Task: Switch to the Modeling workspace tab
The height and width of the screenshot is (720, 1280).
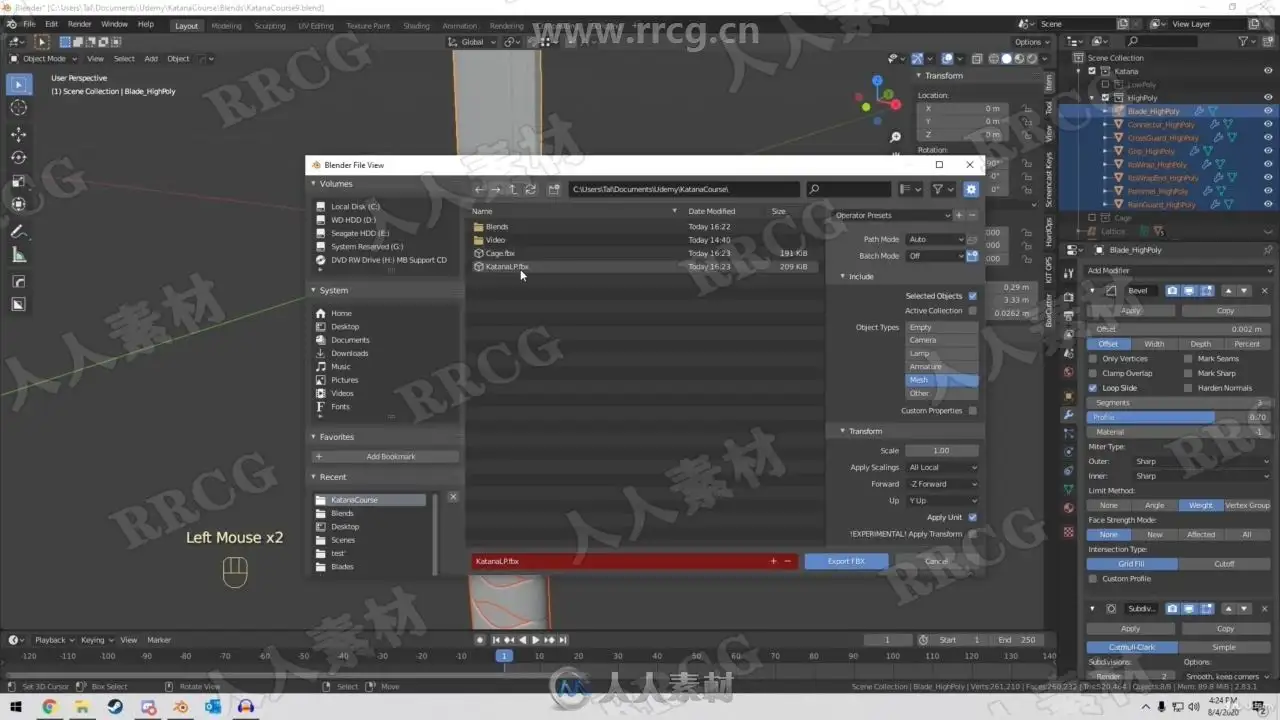Action: pyautogui.click(x=226, y=26)
